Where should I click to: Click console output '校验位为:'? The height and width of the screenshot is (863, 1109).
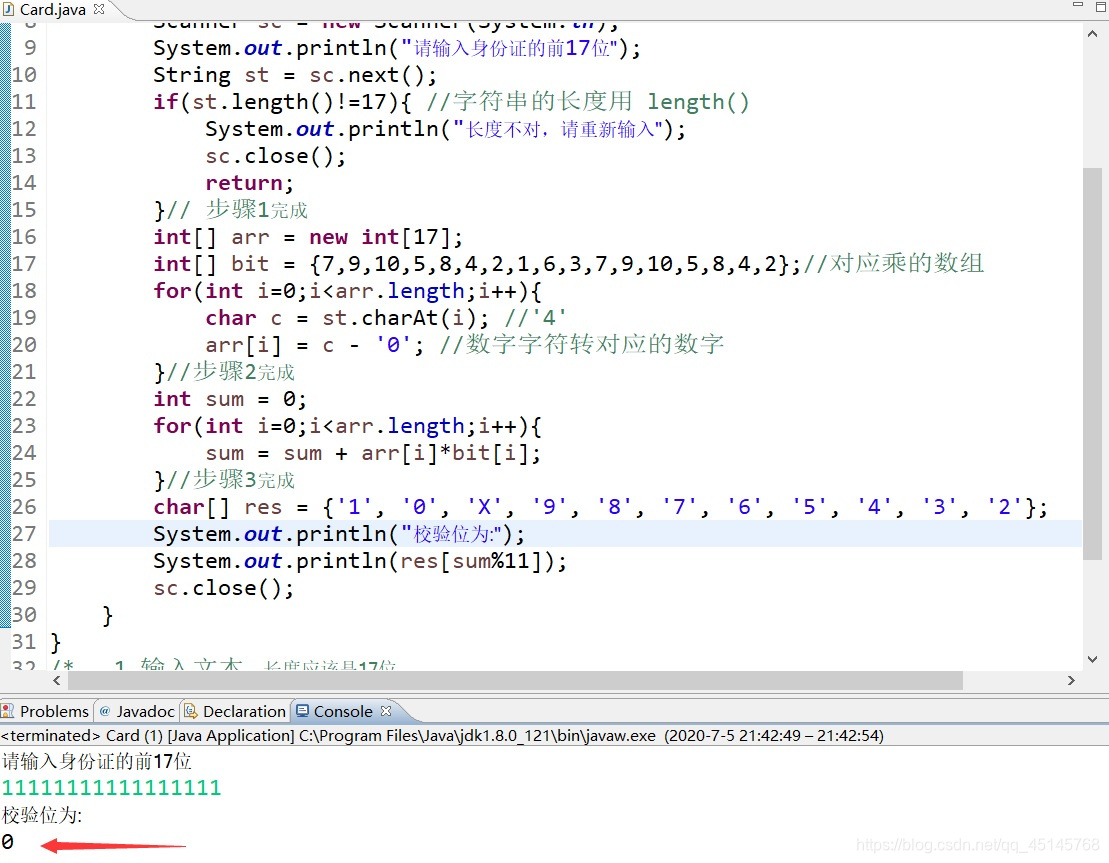42,815
